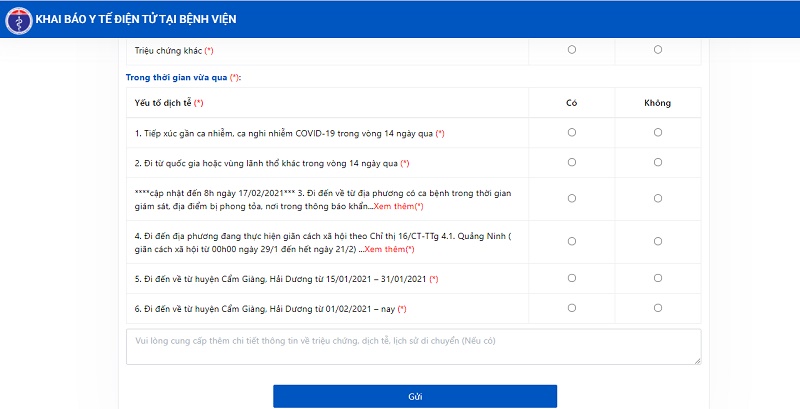Choose 'Có' for Cẩm Giàng 15/01/2021–31/01/2021

[x=571, y=277]
